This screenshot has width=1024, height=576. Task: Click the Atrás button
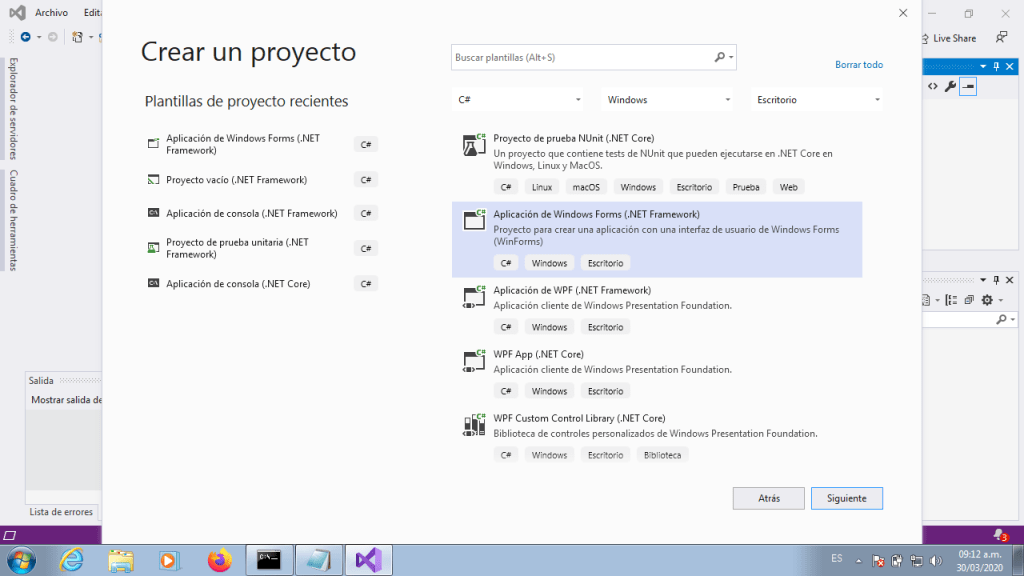pyautogui.click(x=768, y=498)
